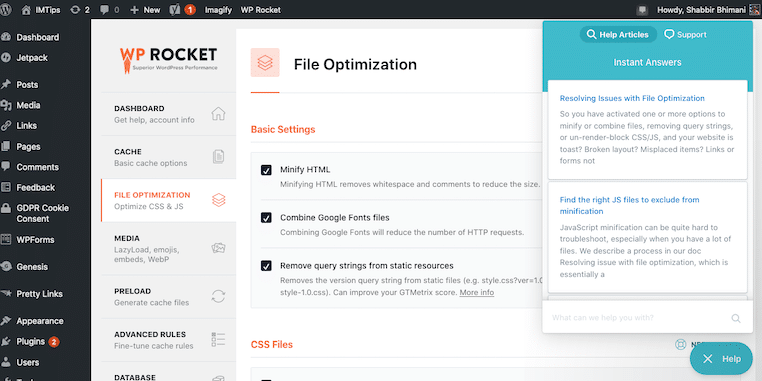The width and height of the screenshot is (762, 381).
Task: Open the Media admin menu
Action: click(x=28, y=105)
